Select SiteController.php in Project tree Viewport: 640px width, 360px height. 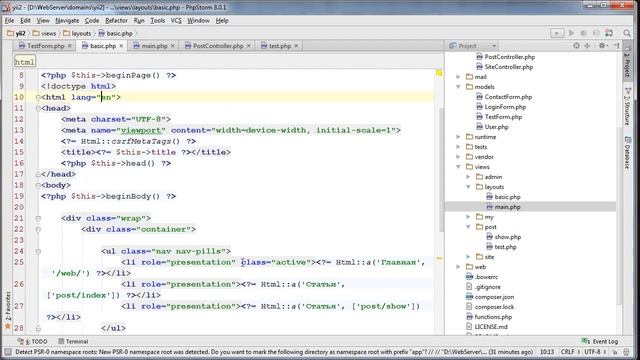click(509, 67)
